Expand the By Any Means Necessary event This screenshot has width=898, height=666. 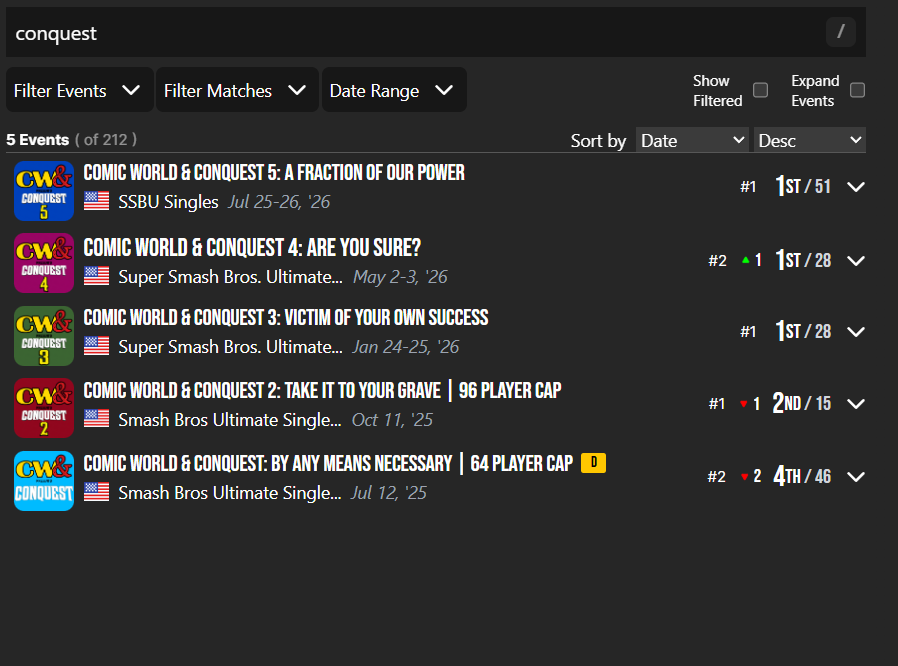[x=856, y=477]
